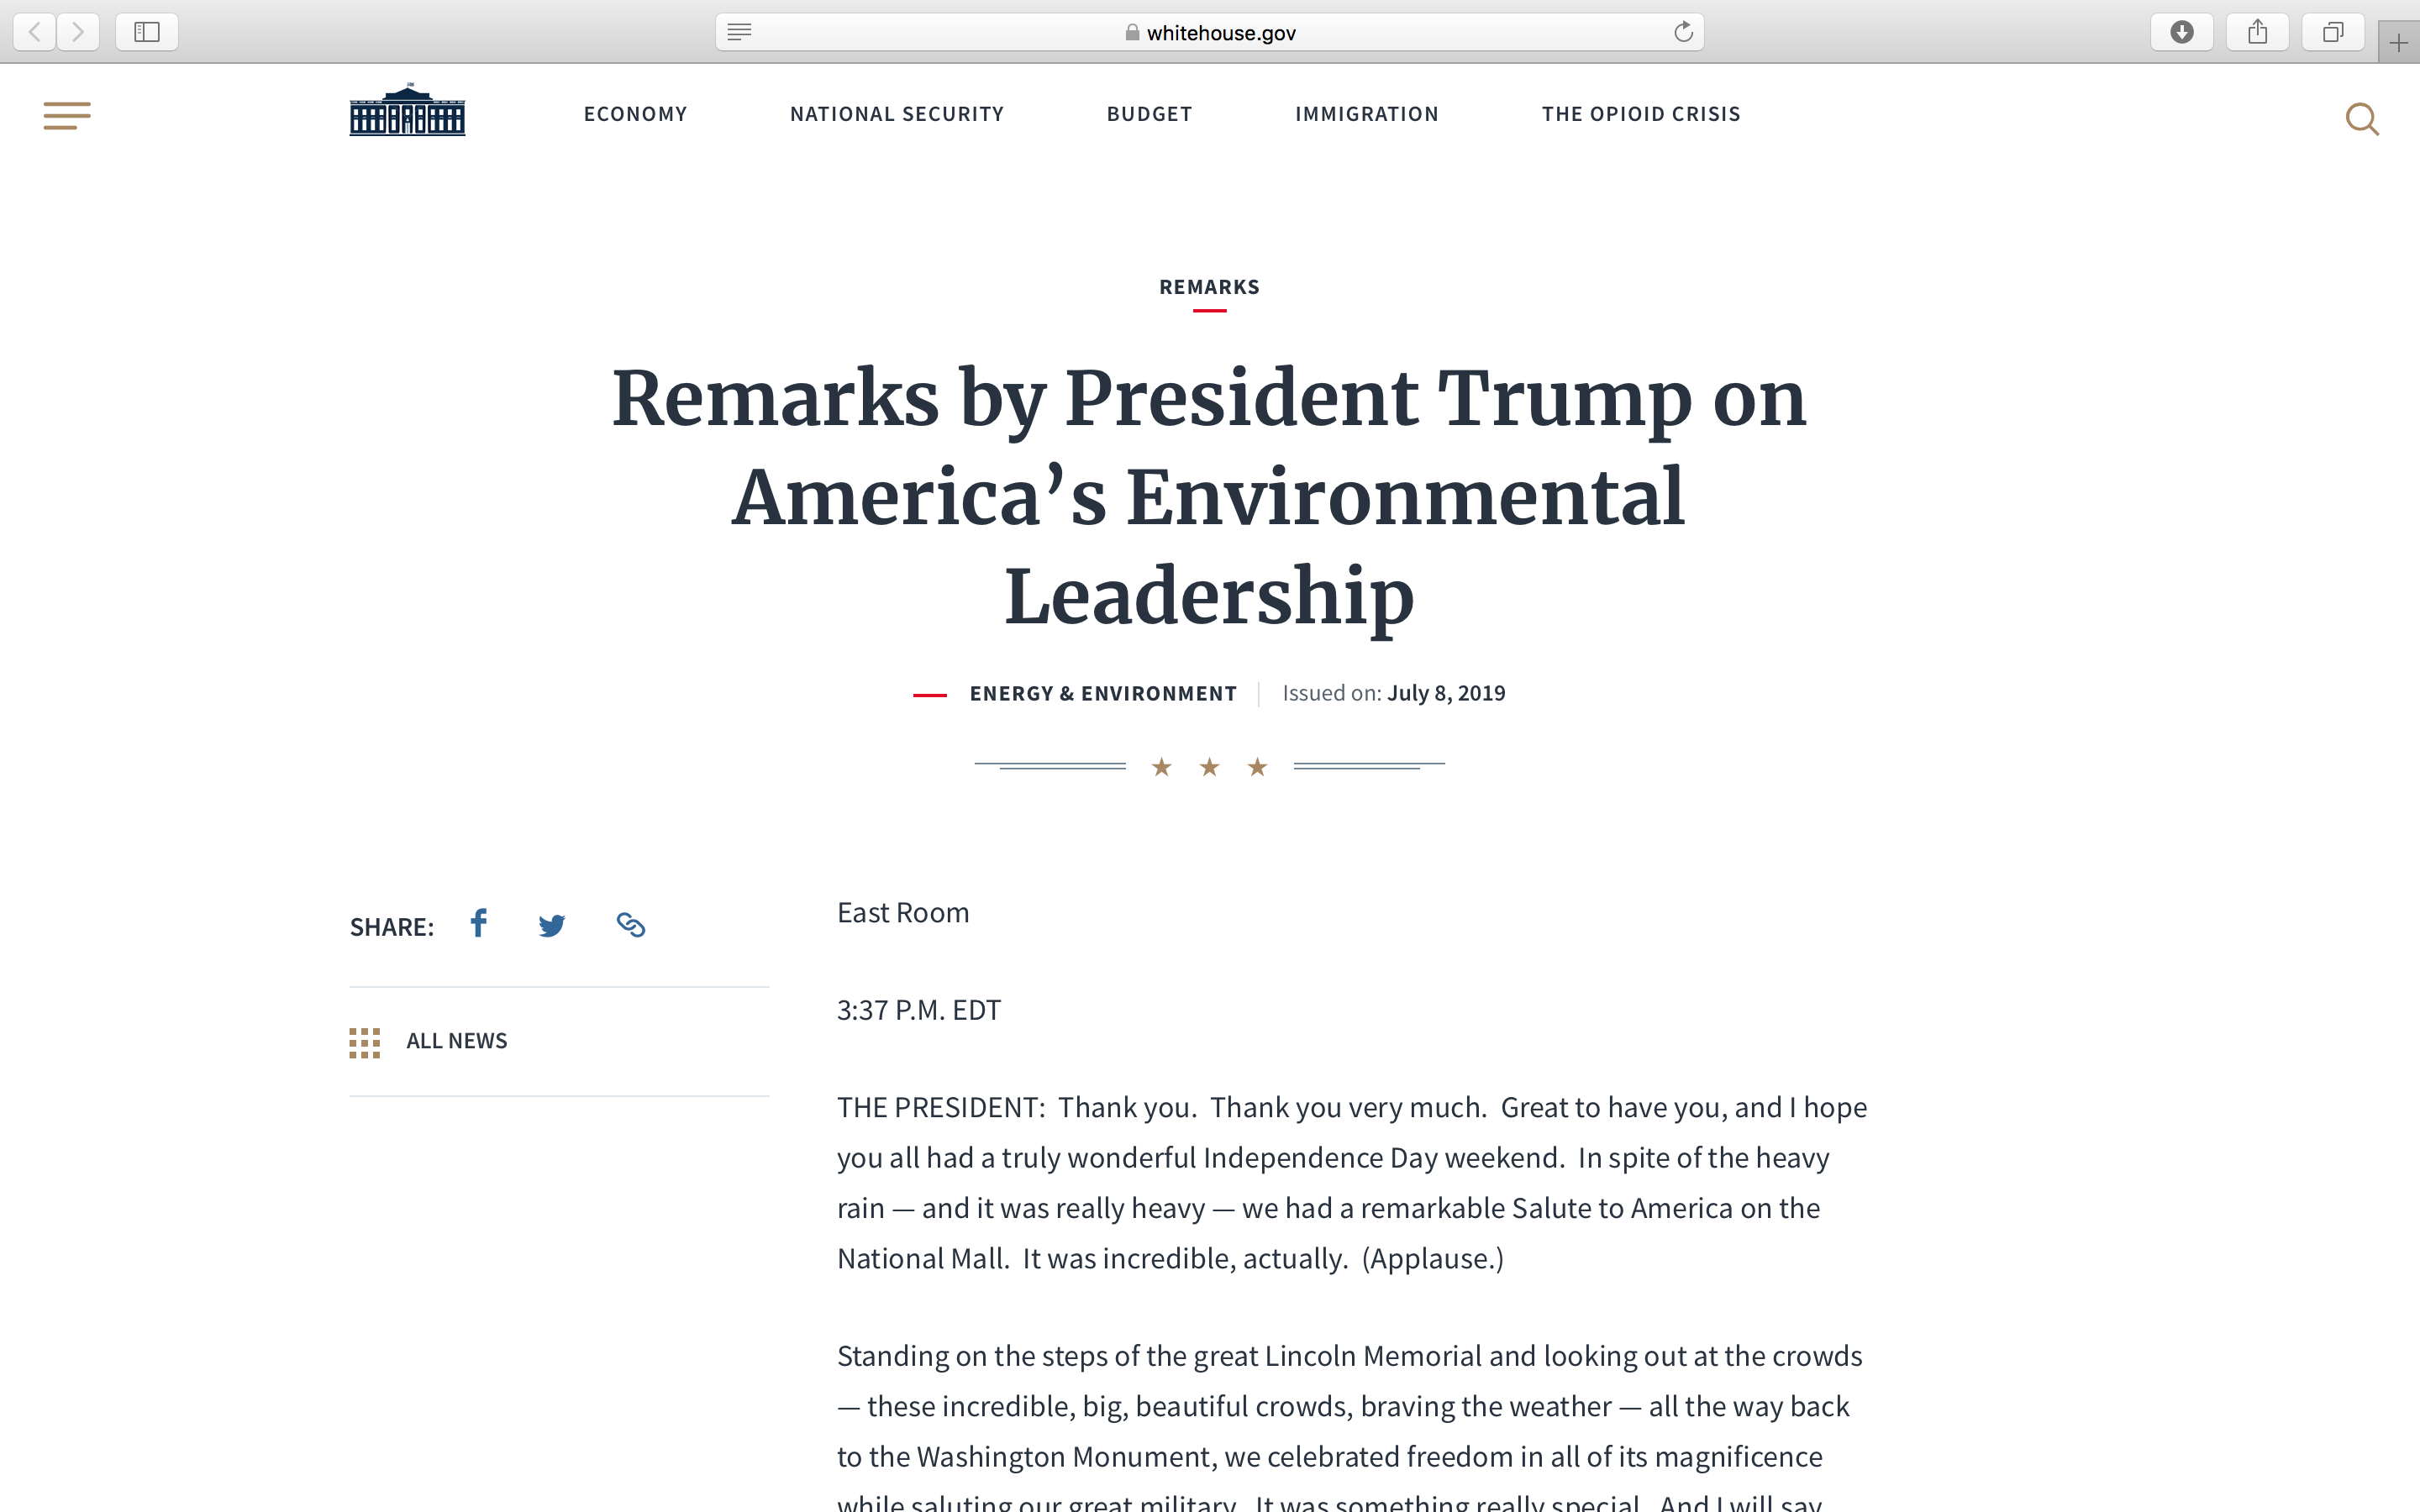Click the 3:37 P.M. EDT timestamp
2420x1512 pixels.
point(919,1010)
